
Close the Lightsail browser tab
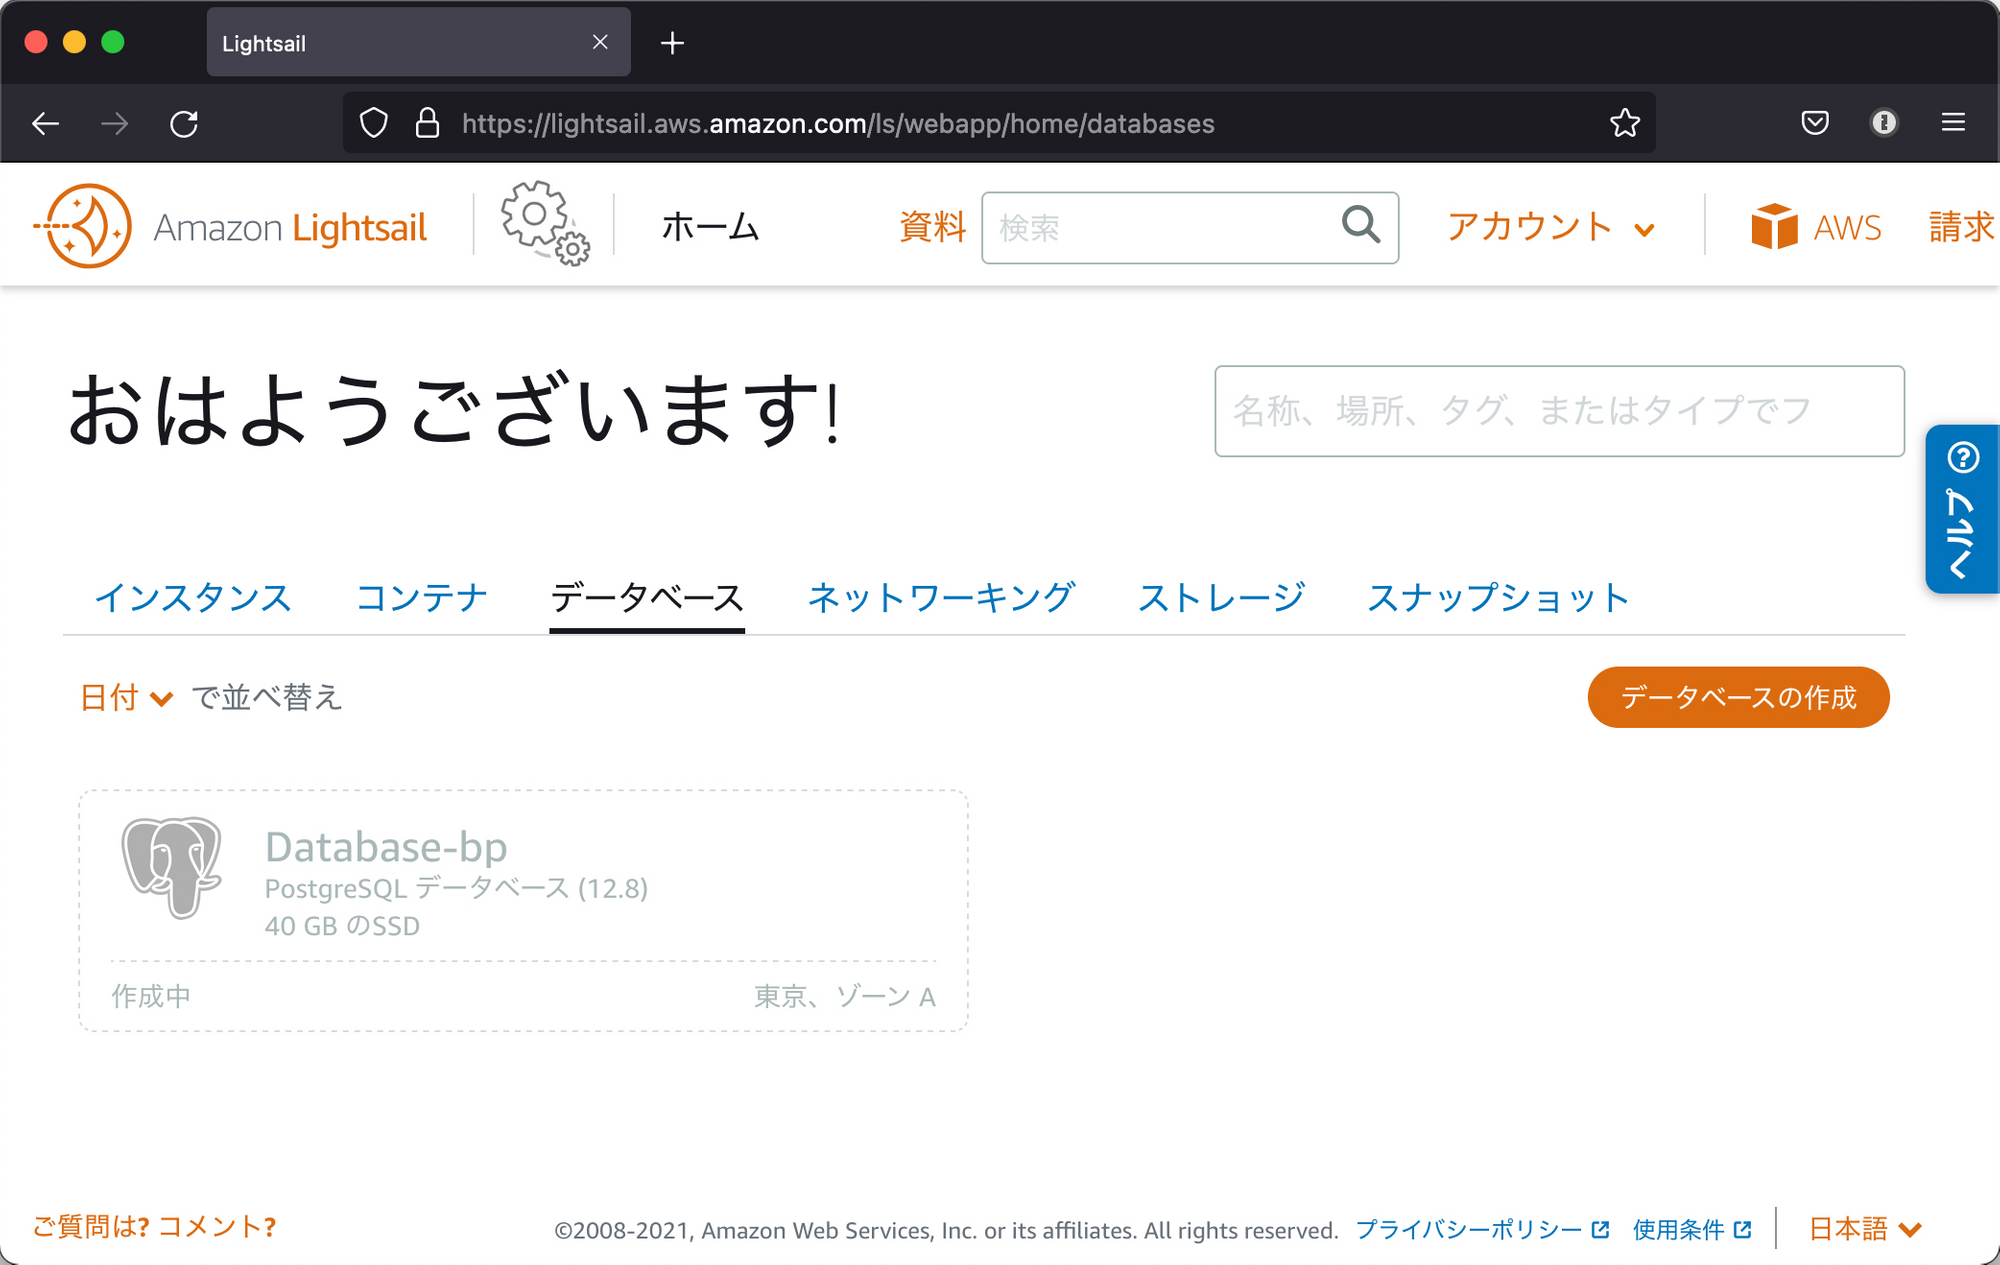pyautogui.click(x=600, y=42)
